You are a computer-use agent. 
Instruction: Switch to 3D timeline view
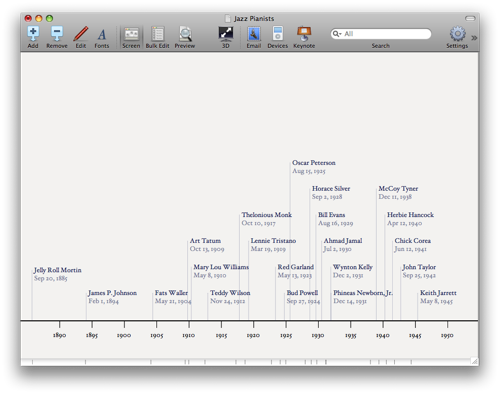pos(226,33)
